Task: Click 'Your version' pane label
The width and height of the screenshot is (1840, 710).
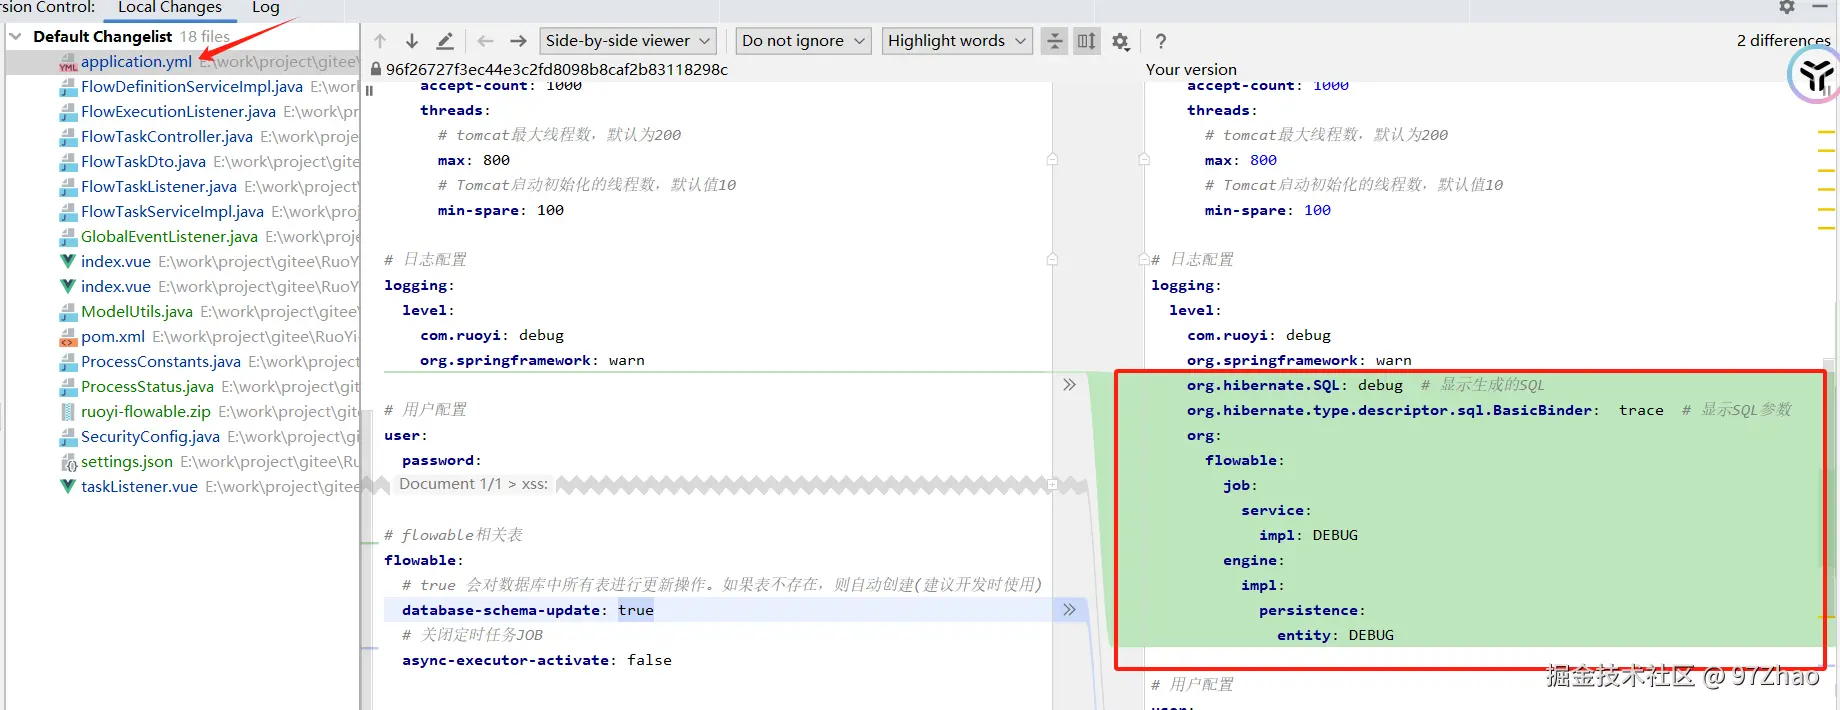Action: [x=1191, y=69]
